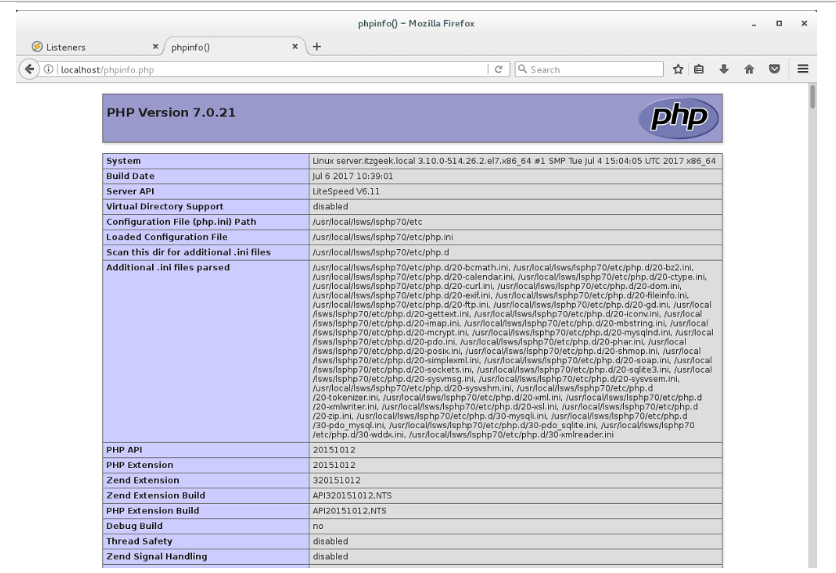Select the phpinfo() tab
836x573 pixels.
(x=235, y=47)
